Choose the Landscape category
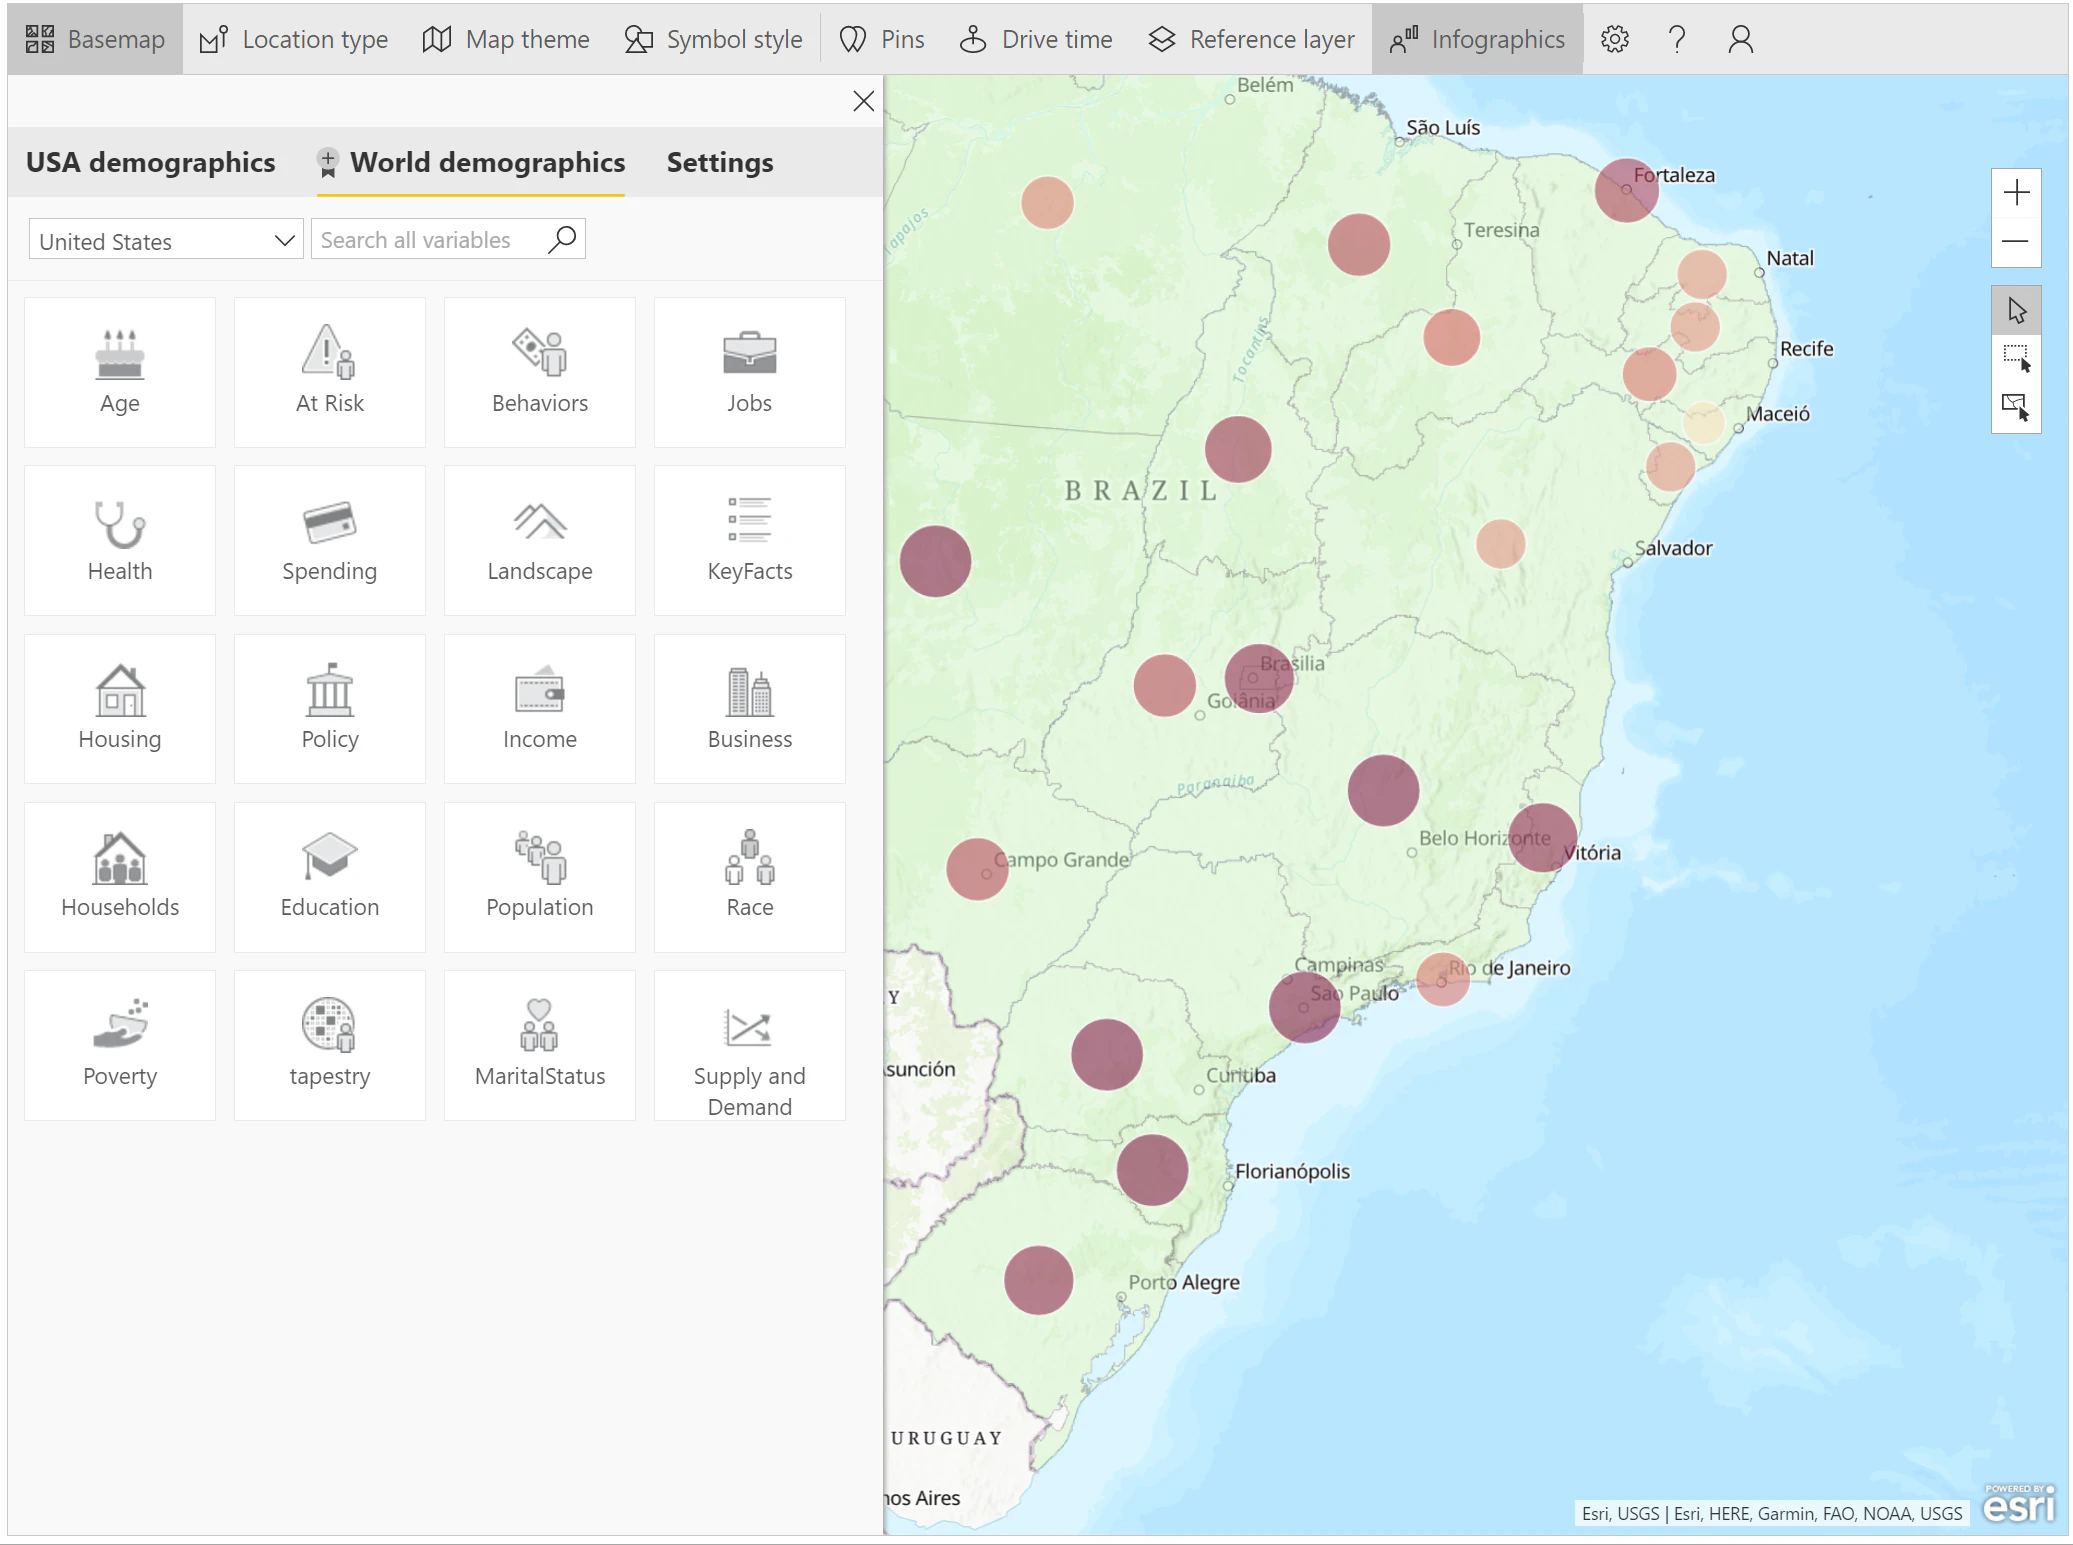Screen dimensions: 2073x1545 click(540, 540)
